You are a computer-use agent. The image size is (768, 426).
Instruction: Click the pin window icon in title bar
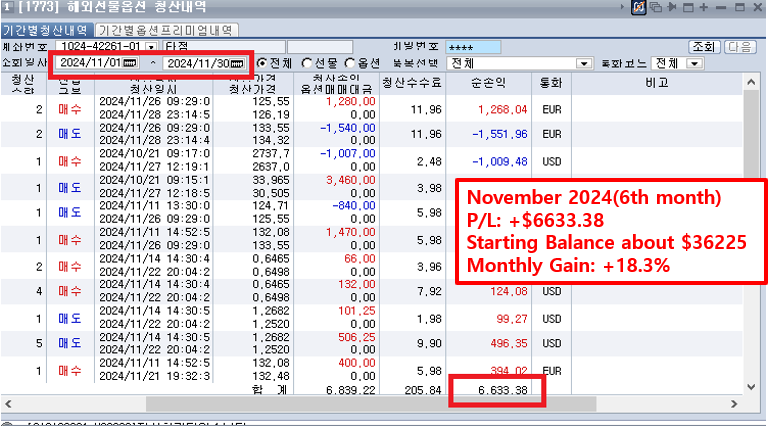(671, 8)
